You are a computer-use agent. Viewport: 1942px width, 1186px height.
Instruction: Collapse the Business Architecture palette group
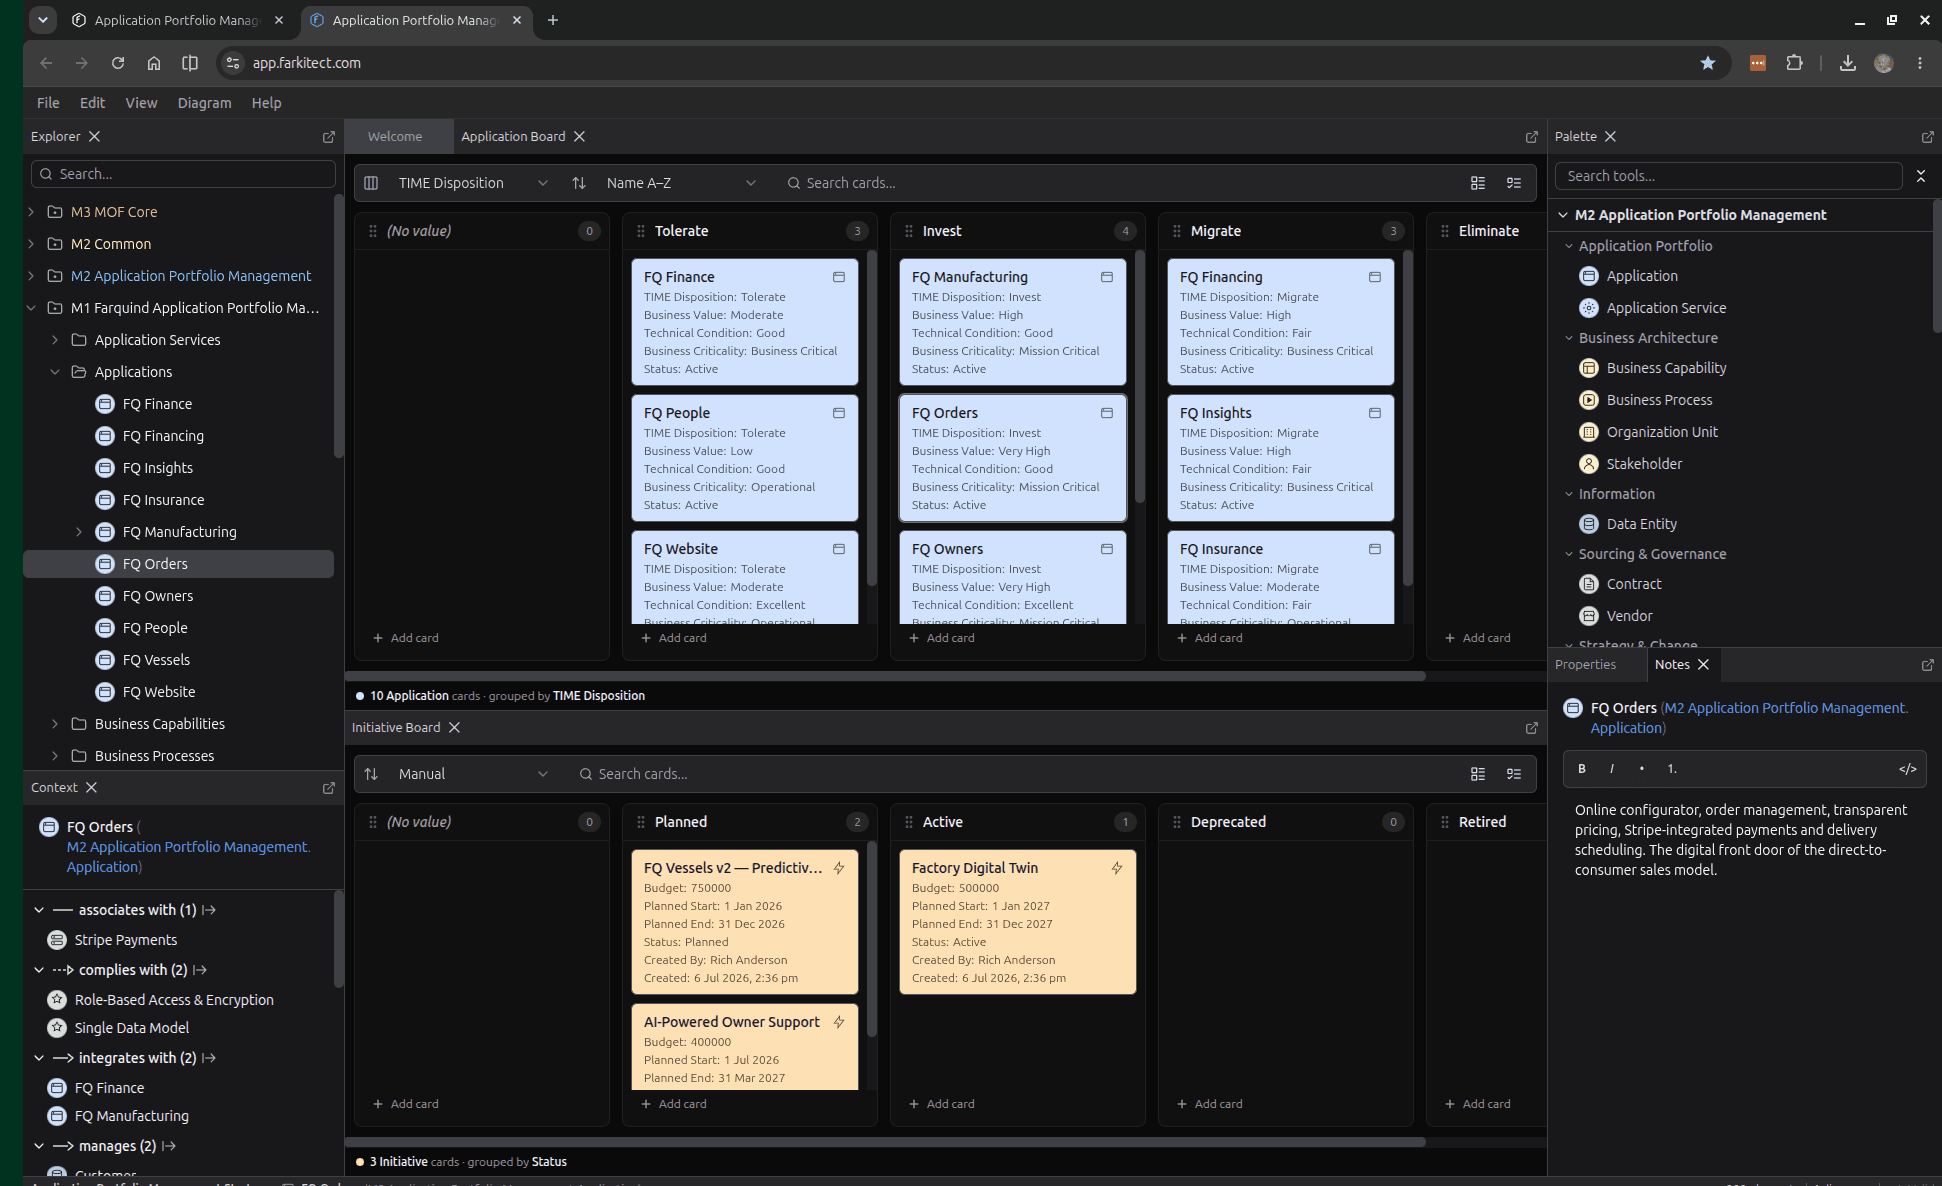pyautogui.click(x=1569, y=338)
